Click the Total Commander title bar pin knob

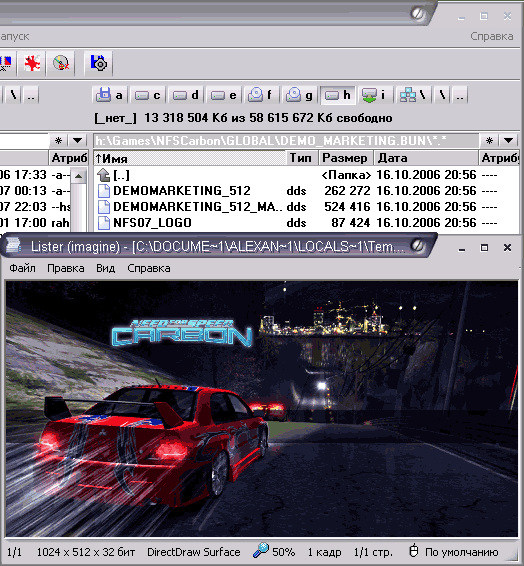418,14
